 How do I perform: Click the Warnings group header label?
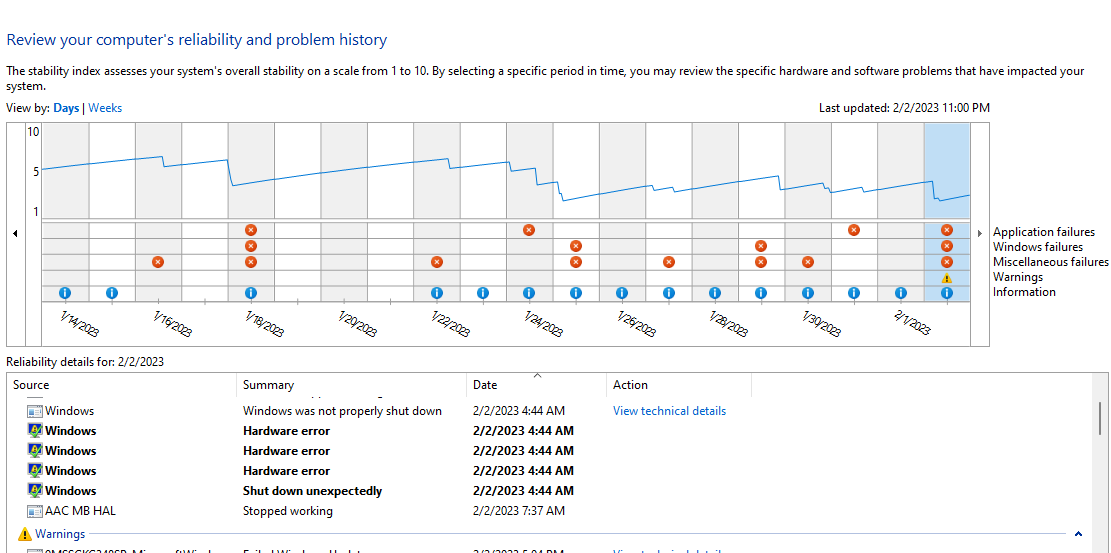point(60,533)
